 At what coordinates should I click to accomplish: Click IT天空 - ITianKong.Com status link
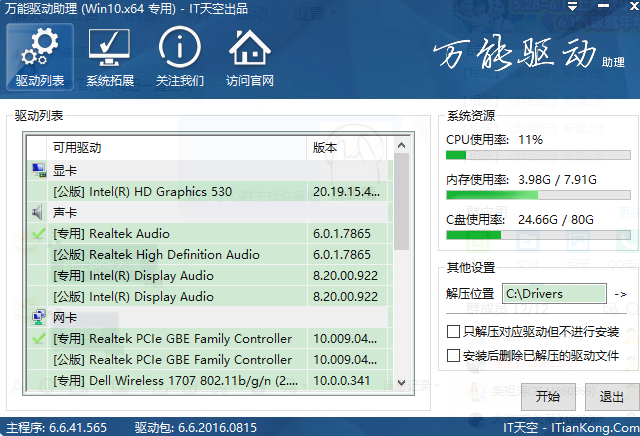coord(571,427)
